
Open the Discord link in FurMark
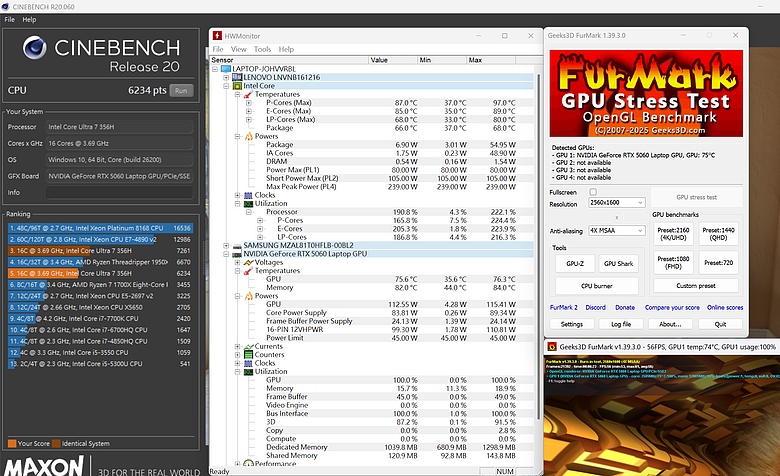click(595, 307)
